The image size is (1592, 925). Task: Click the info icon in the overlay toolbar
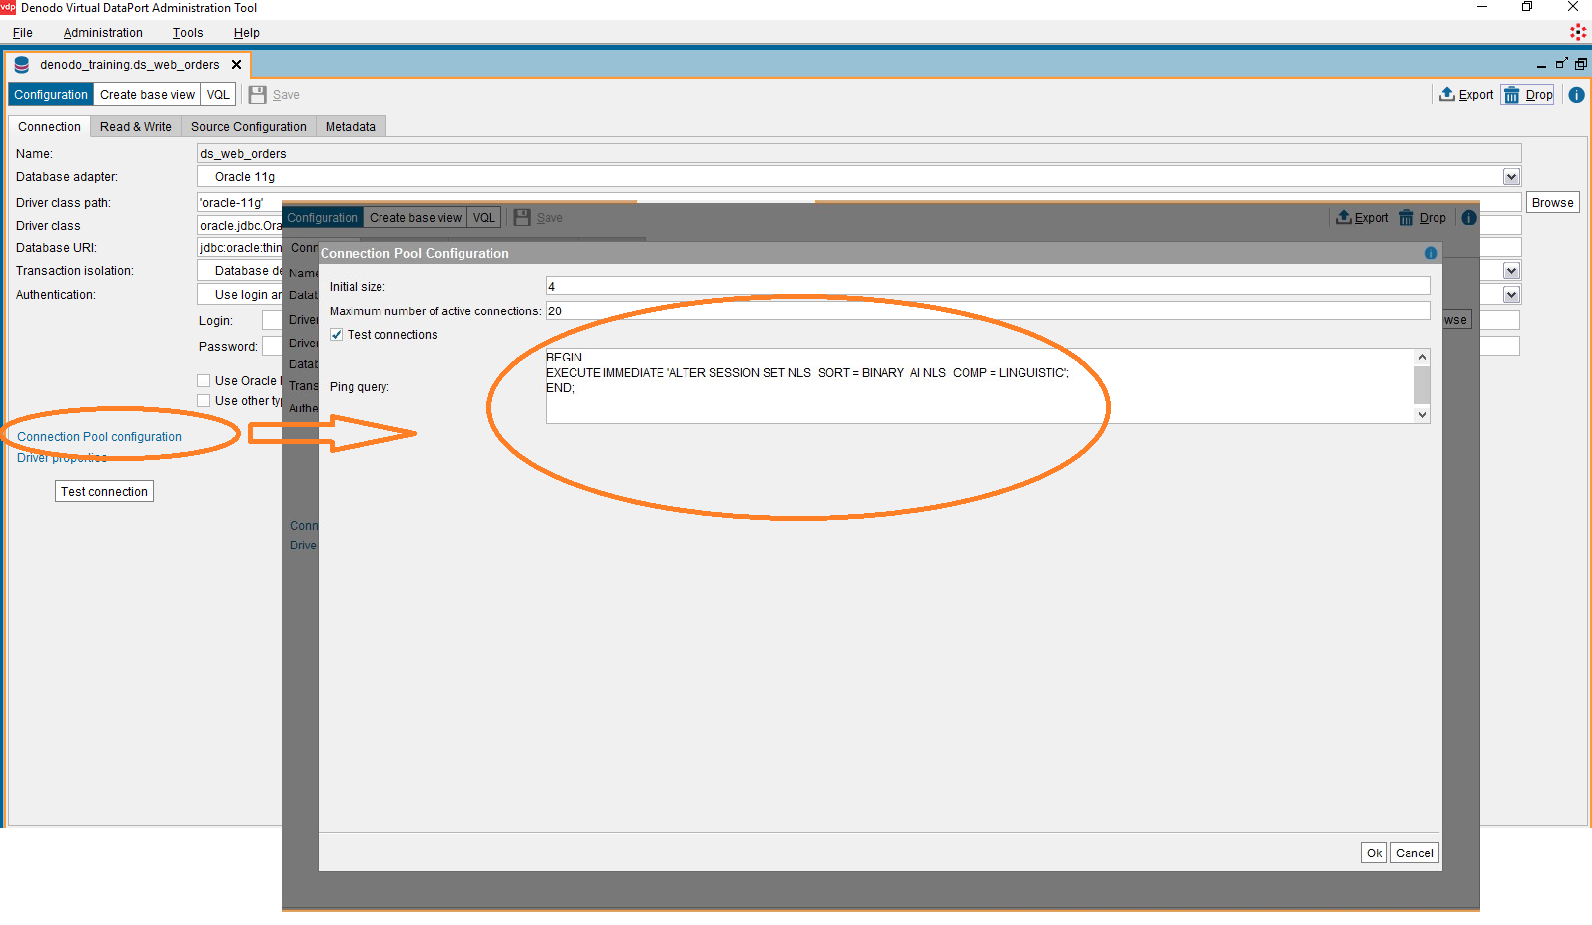1469,217
